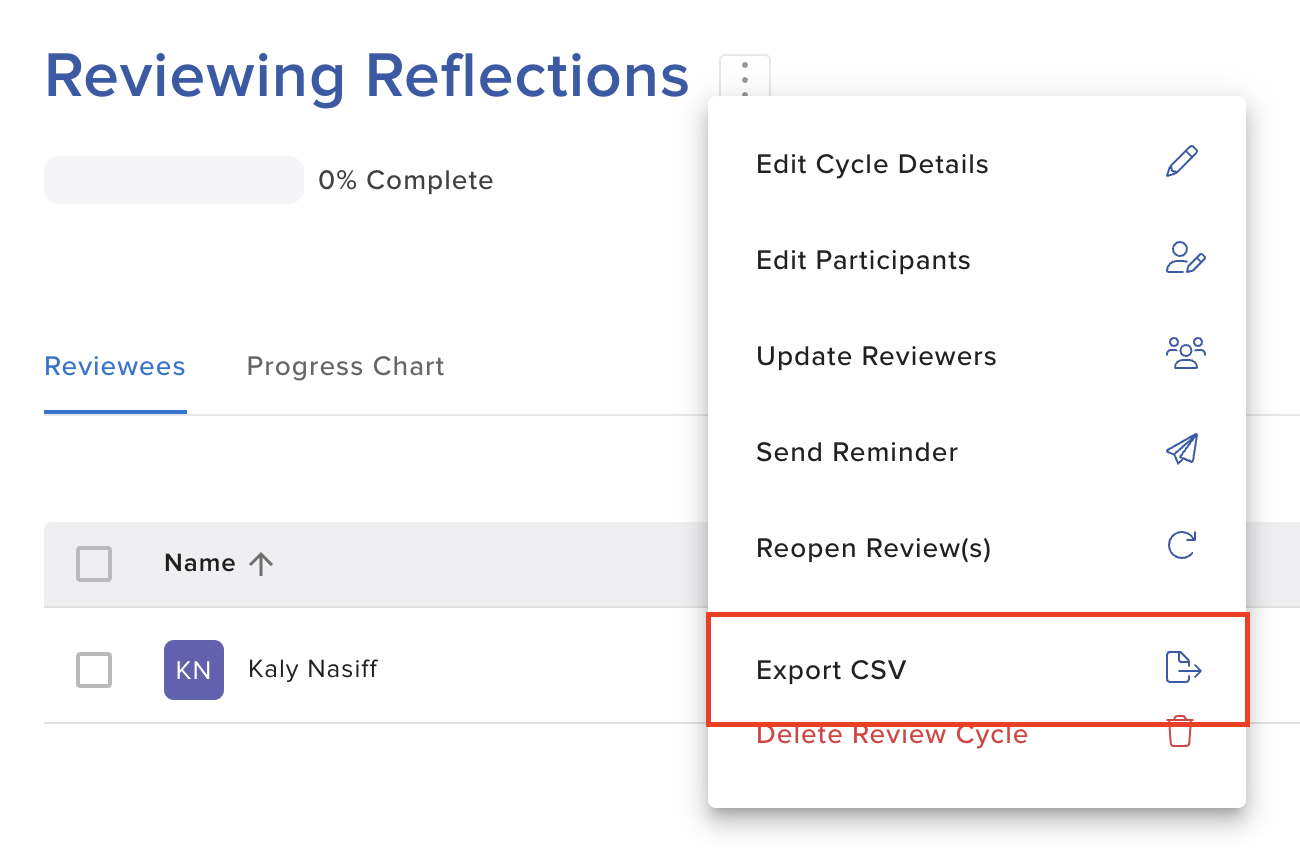Click the pencil icon beside Edit Cycle Details
The width and height of the screenshot is (1300, 850).
coord(1182,161)
